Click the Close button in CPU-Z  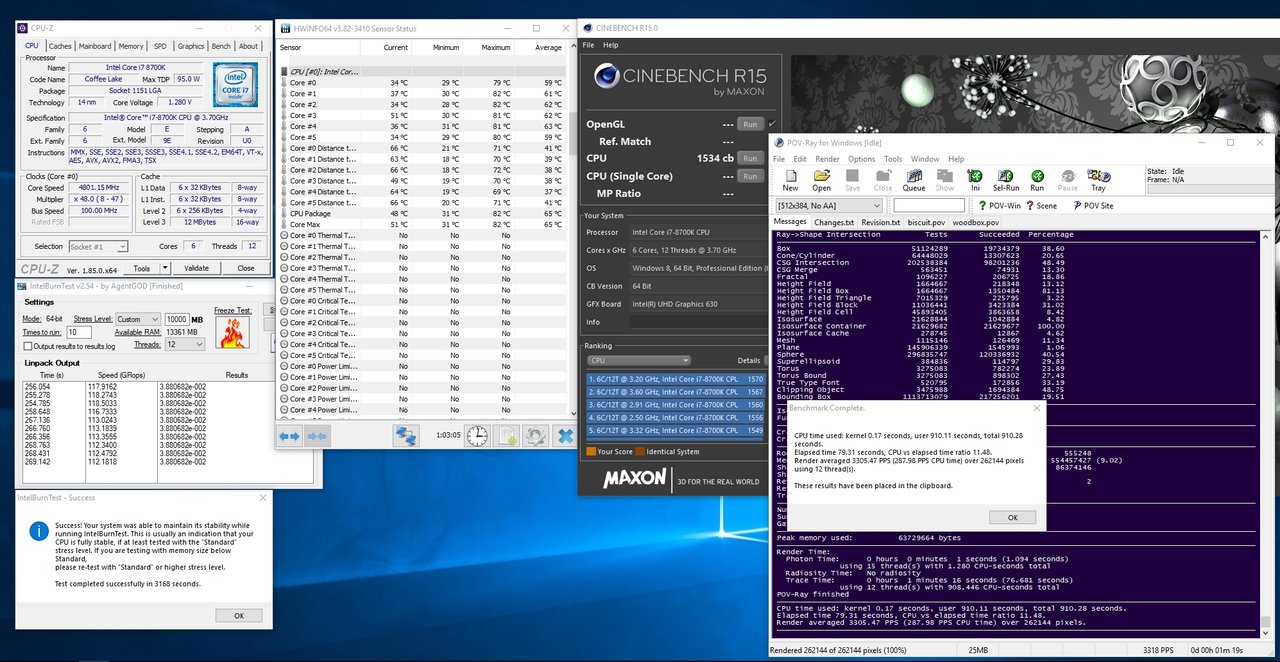pyautogui.click(x=245, y=268)
